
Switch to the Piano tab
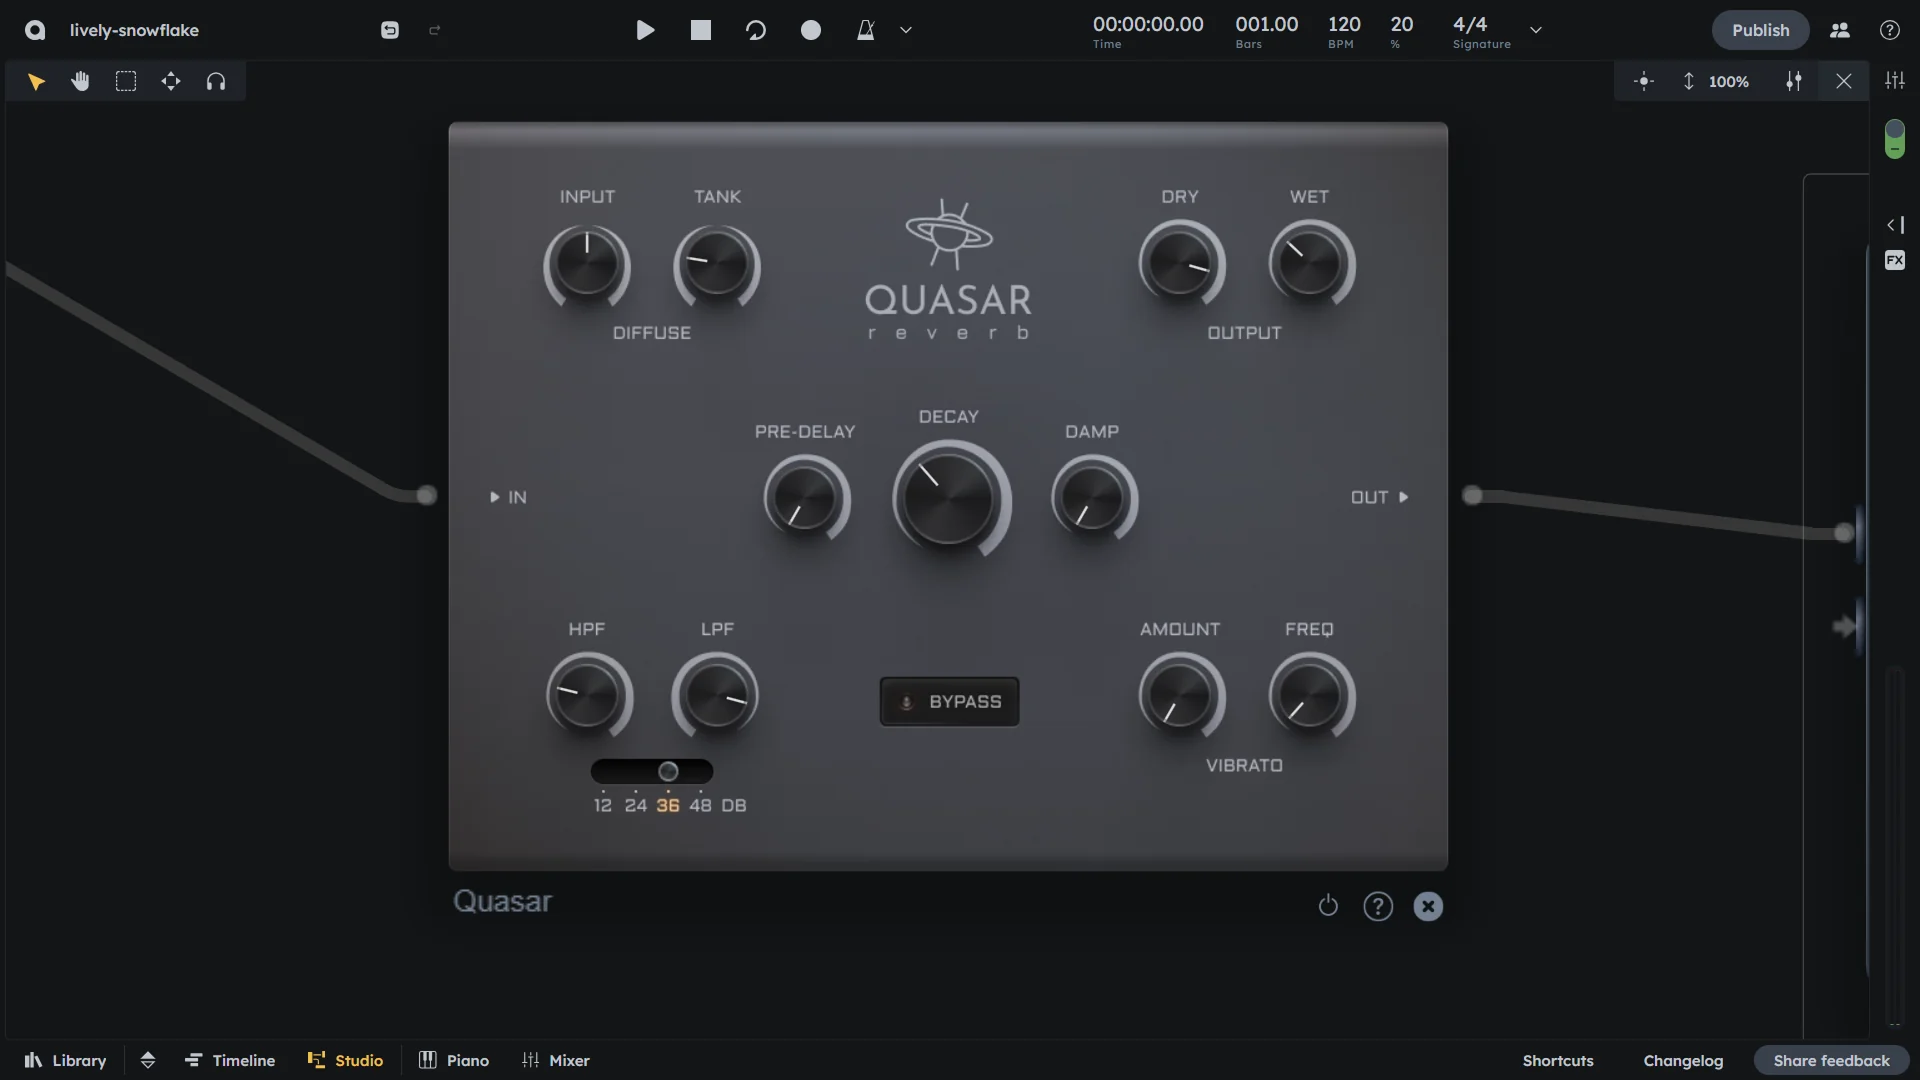click(x=453, y=1060)
